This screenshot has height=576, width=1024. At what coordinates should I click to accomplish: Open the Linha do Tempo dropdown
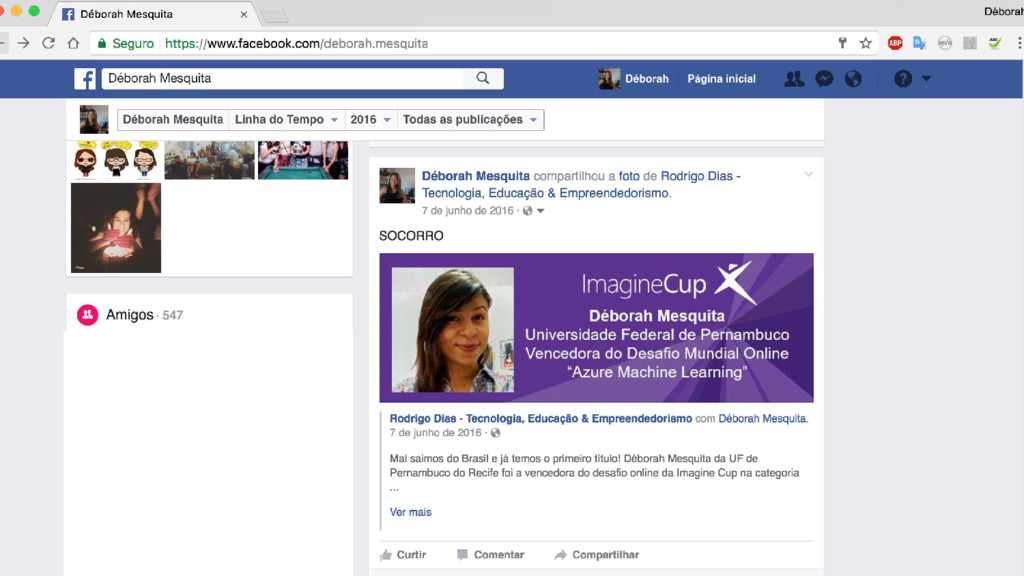pyautogui.click(x=286, y=120)
